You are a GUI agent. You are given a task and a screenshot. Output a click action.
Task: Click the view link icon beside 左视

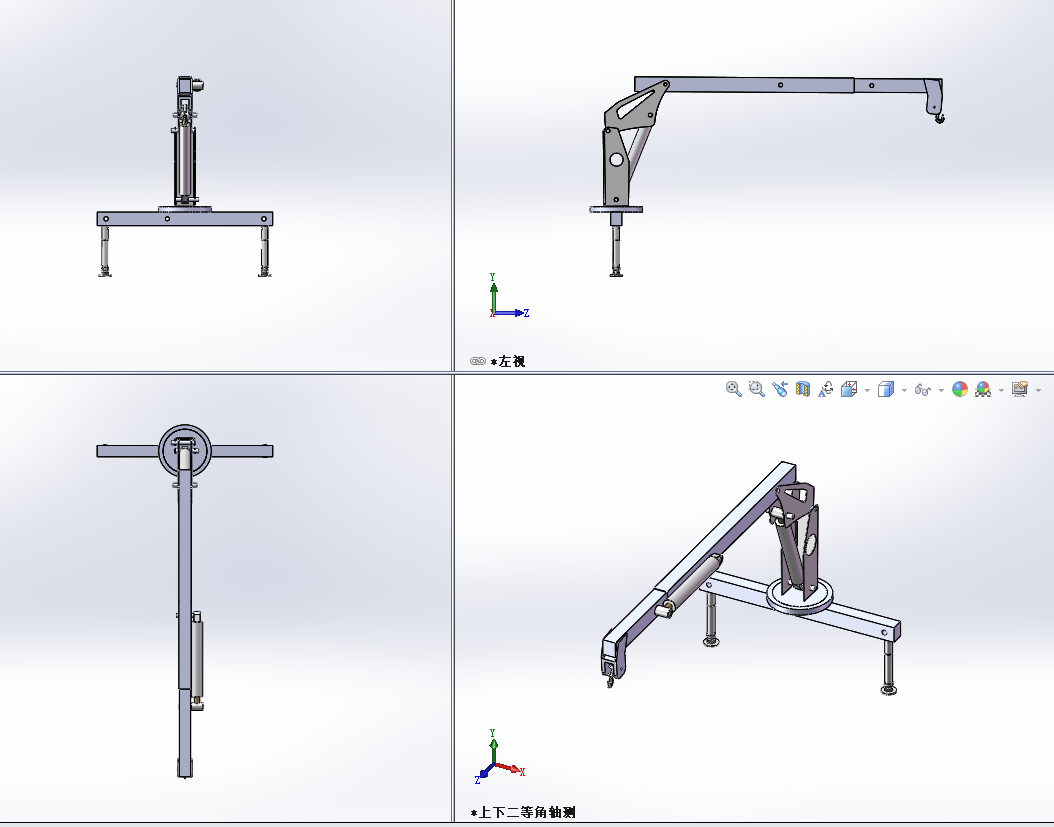pyautogui.click(x=477, y=361)
